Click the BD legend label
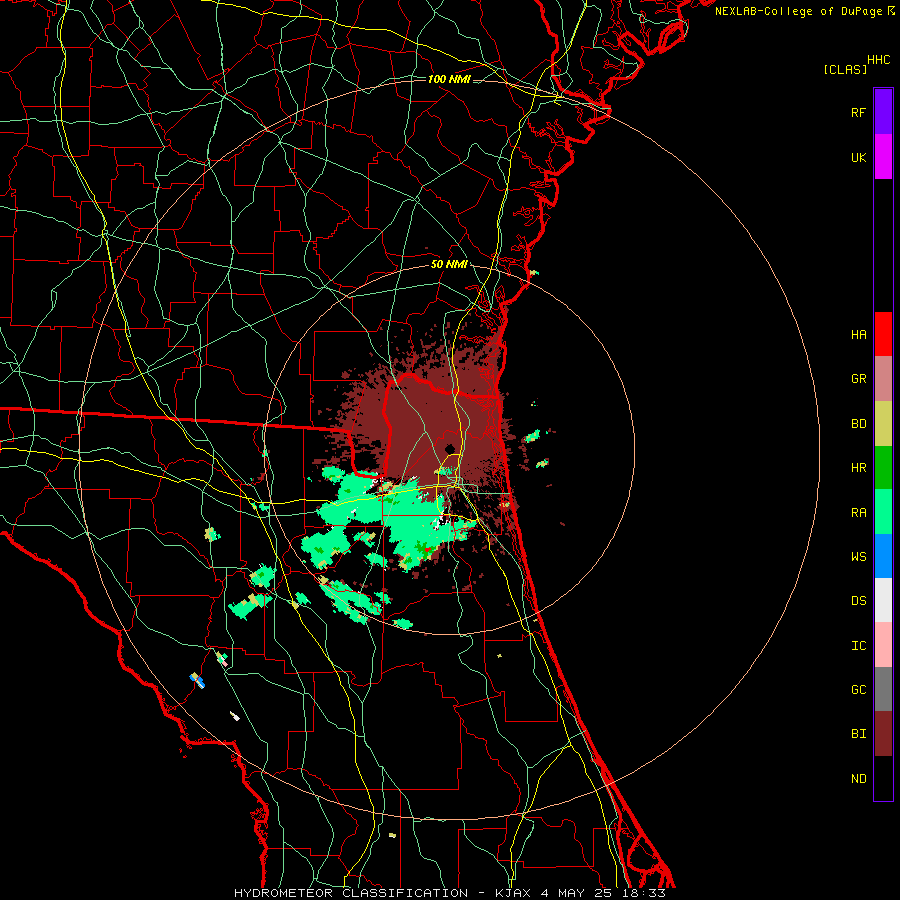Screen dimensions: 900x900 click(858, 424)
